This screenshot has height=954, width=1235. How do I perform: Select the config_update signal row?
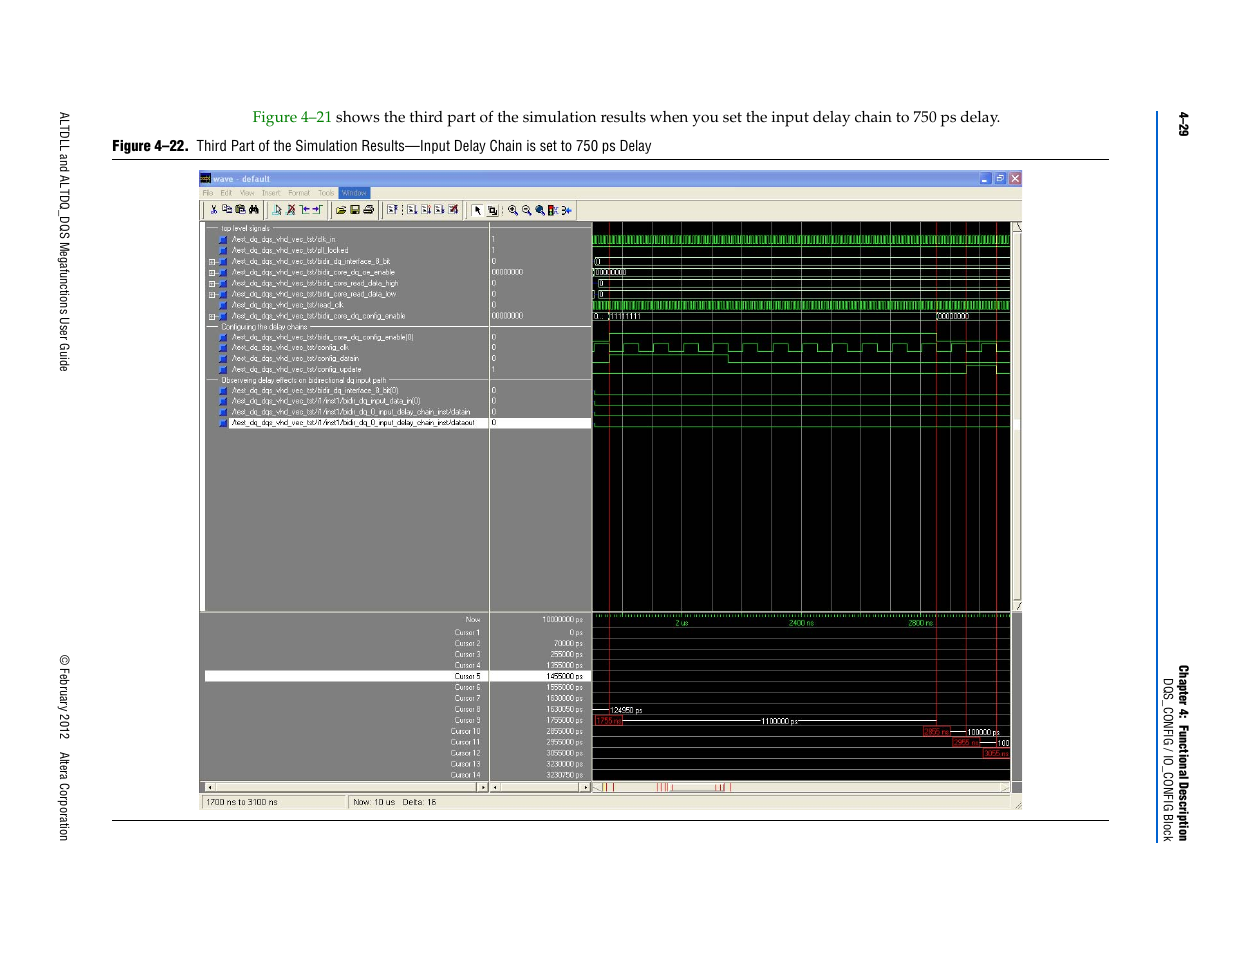(x=296, y=370)
